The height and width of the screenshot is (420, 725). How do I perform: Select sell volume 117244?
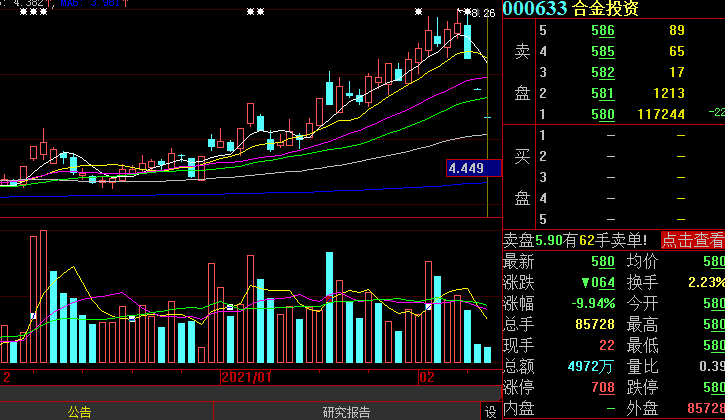[x=661, y=114]
